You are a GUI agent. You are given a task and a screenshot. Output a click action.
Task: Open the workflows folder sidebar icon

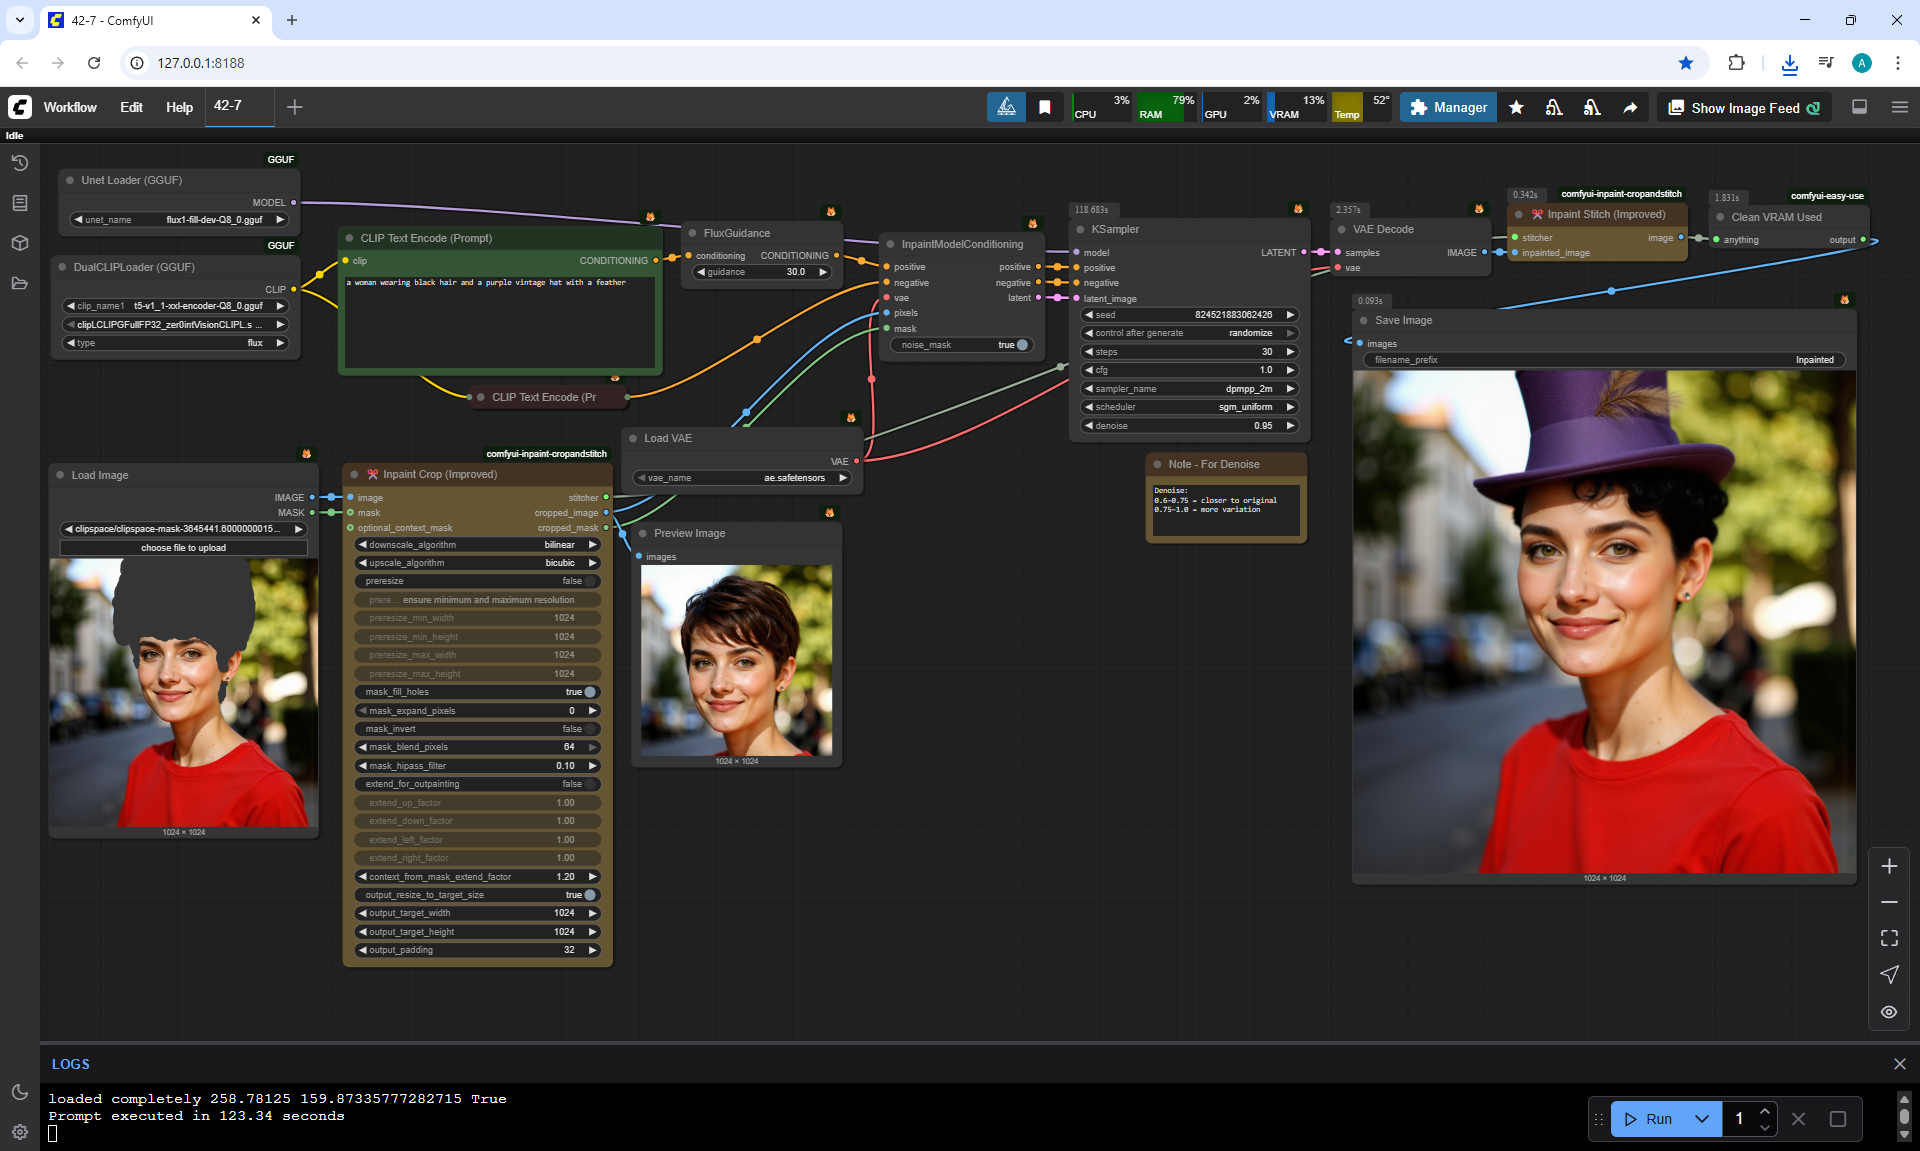(19, 283)
